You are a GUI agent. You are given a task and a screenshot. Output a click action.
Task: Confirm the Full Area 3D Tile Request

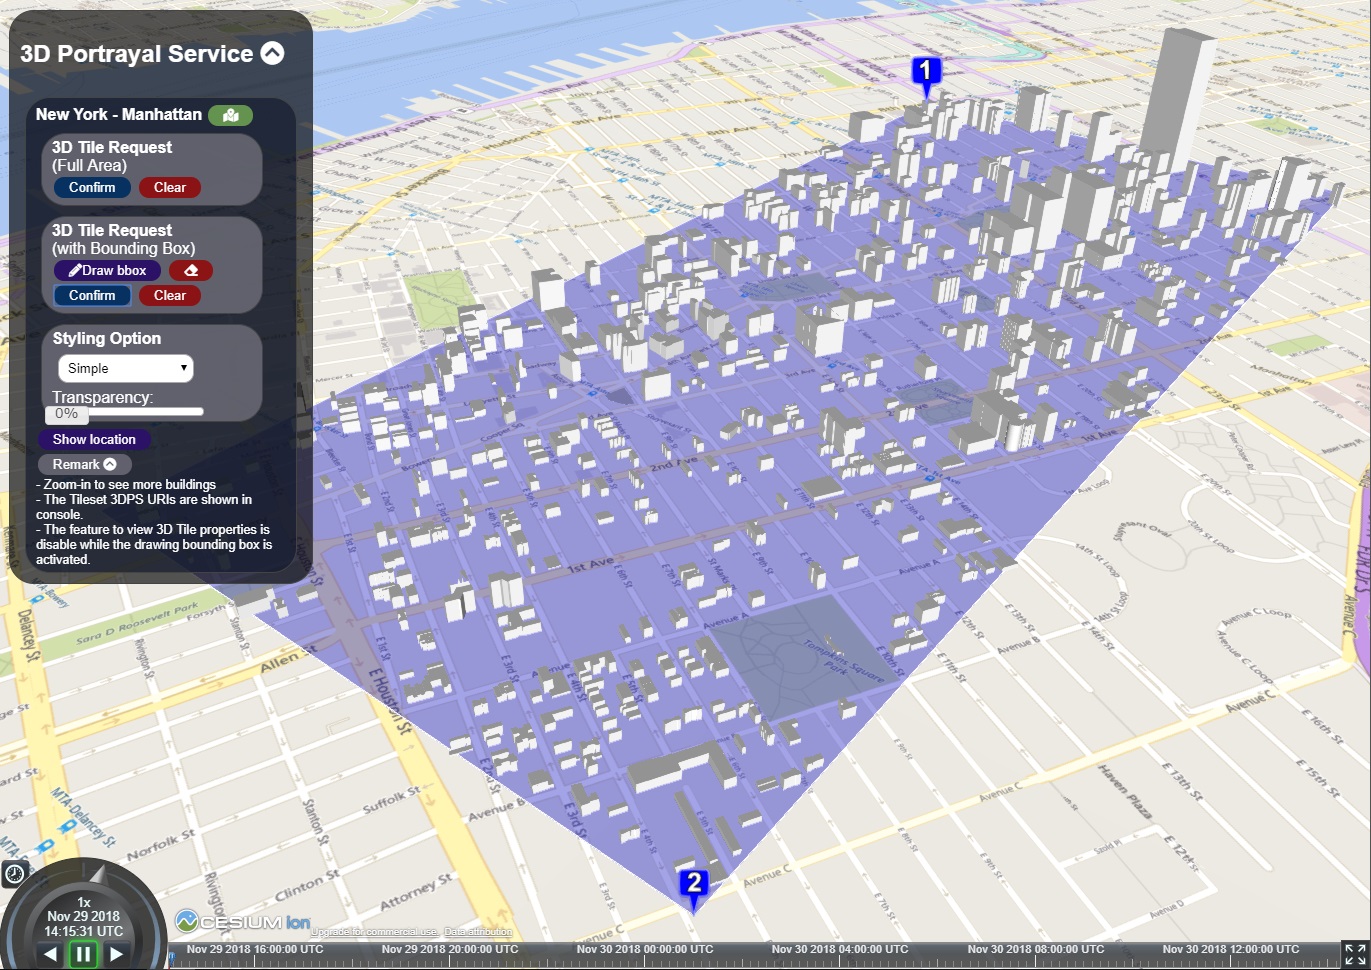pos(92,187)
